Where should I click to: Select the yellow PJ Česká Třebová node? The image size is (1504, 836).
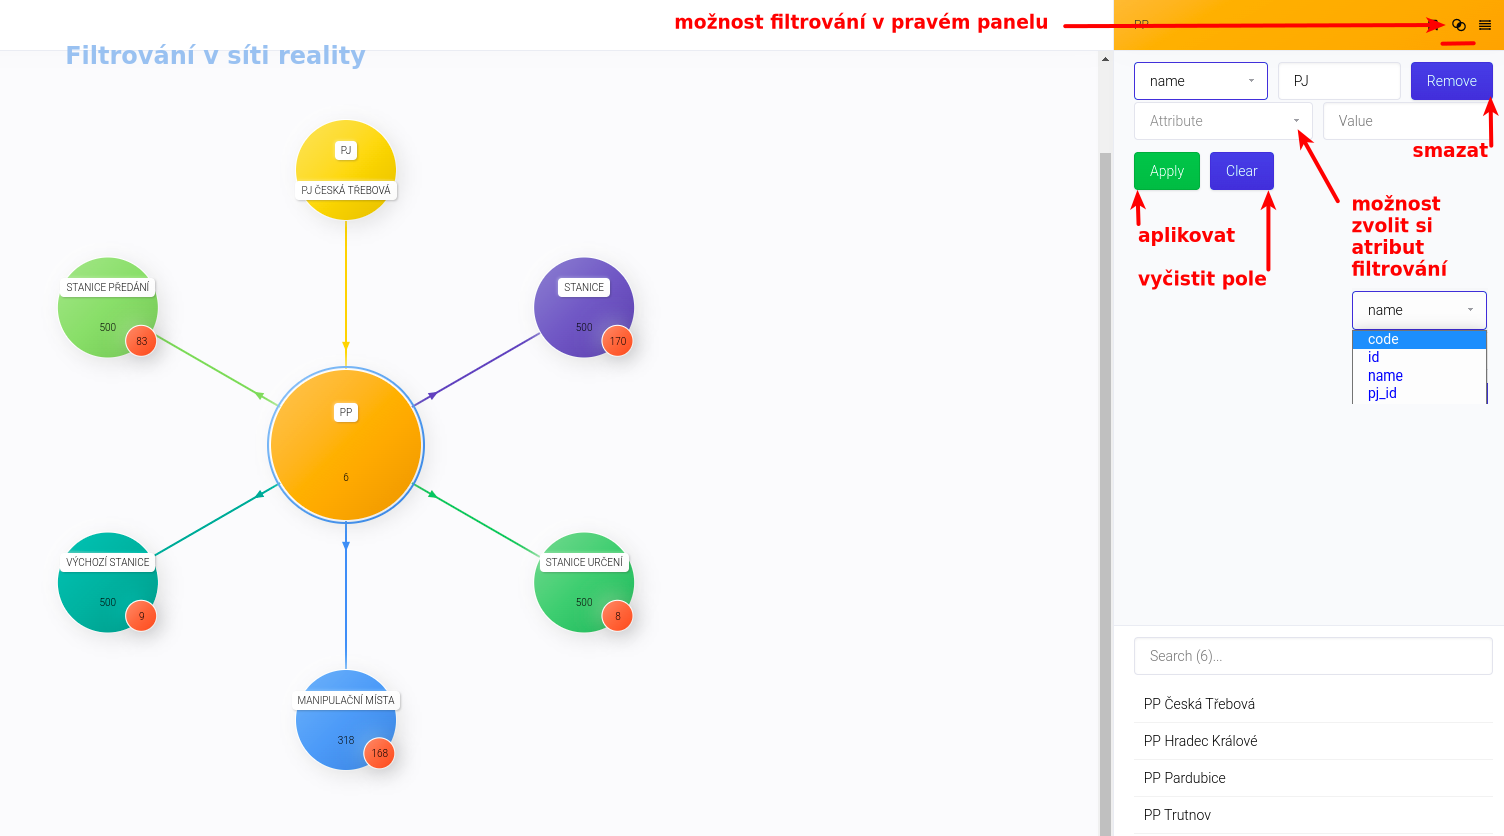coord(346,170)
